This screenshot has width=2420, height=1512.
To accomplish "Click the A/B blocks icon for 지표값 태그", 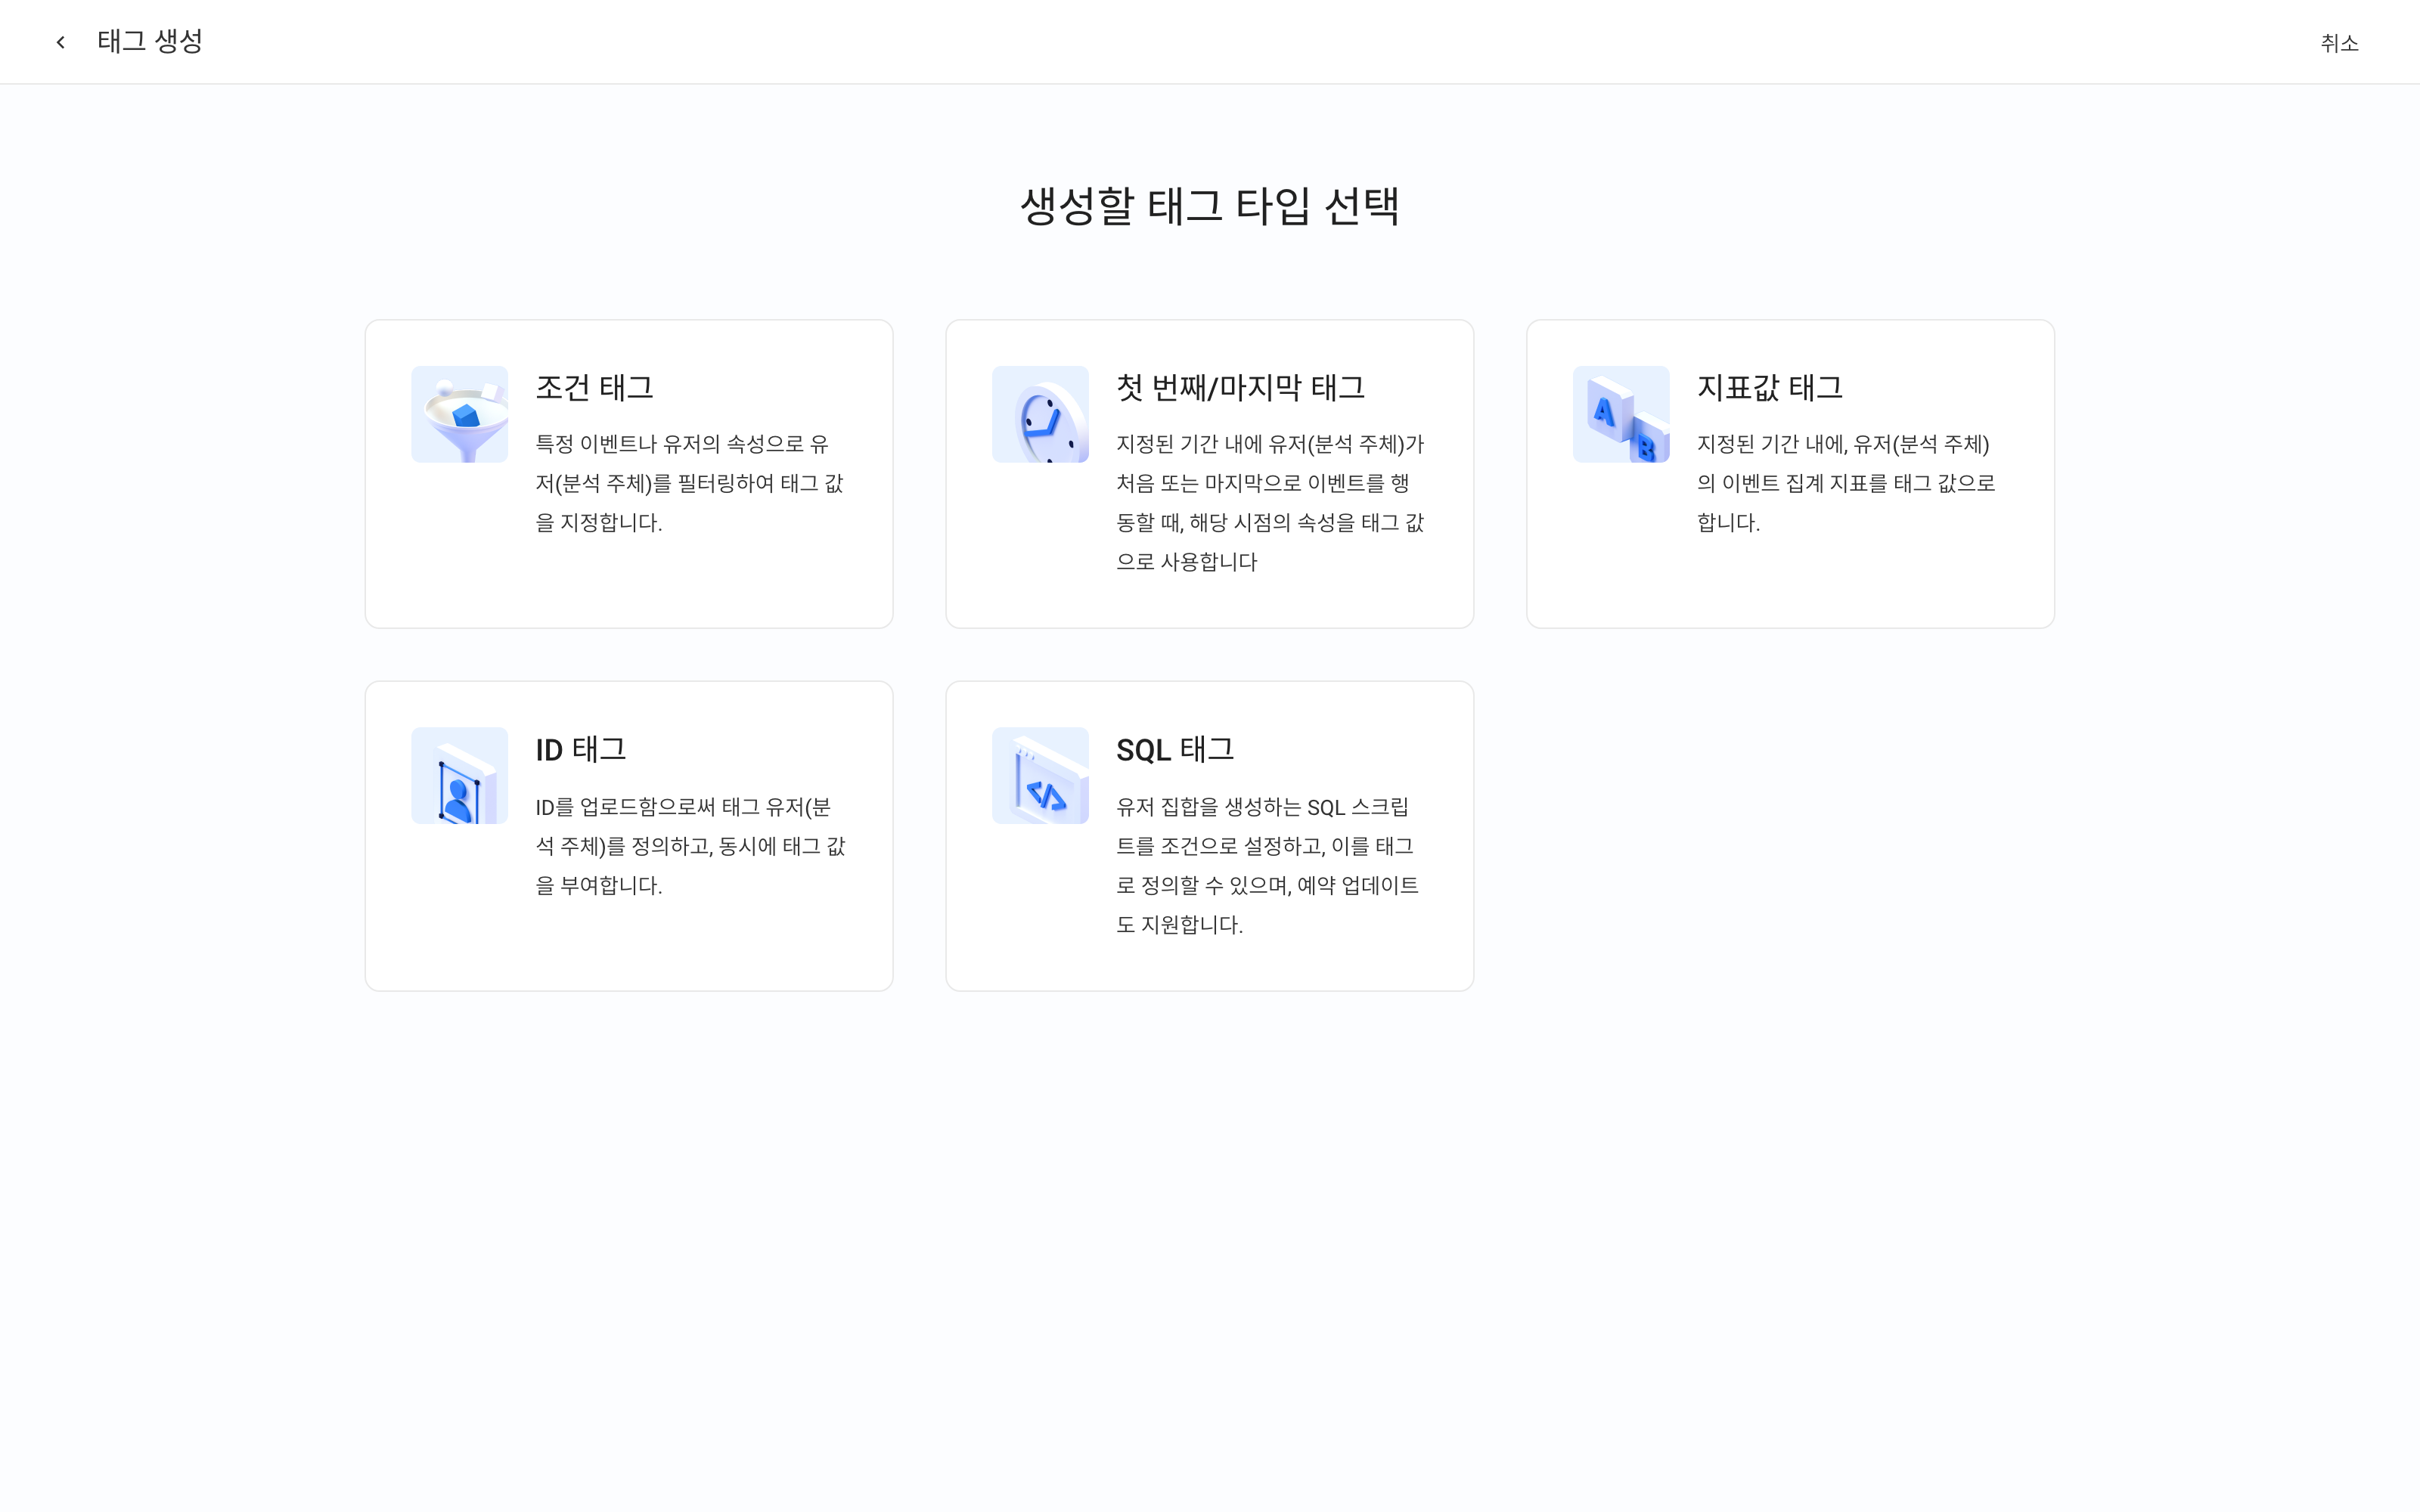I will (1621, 414).
